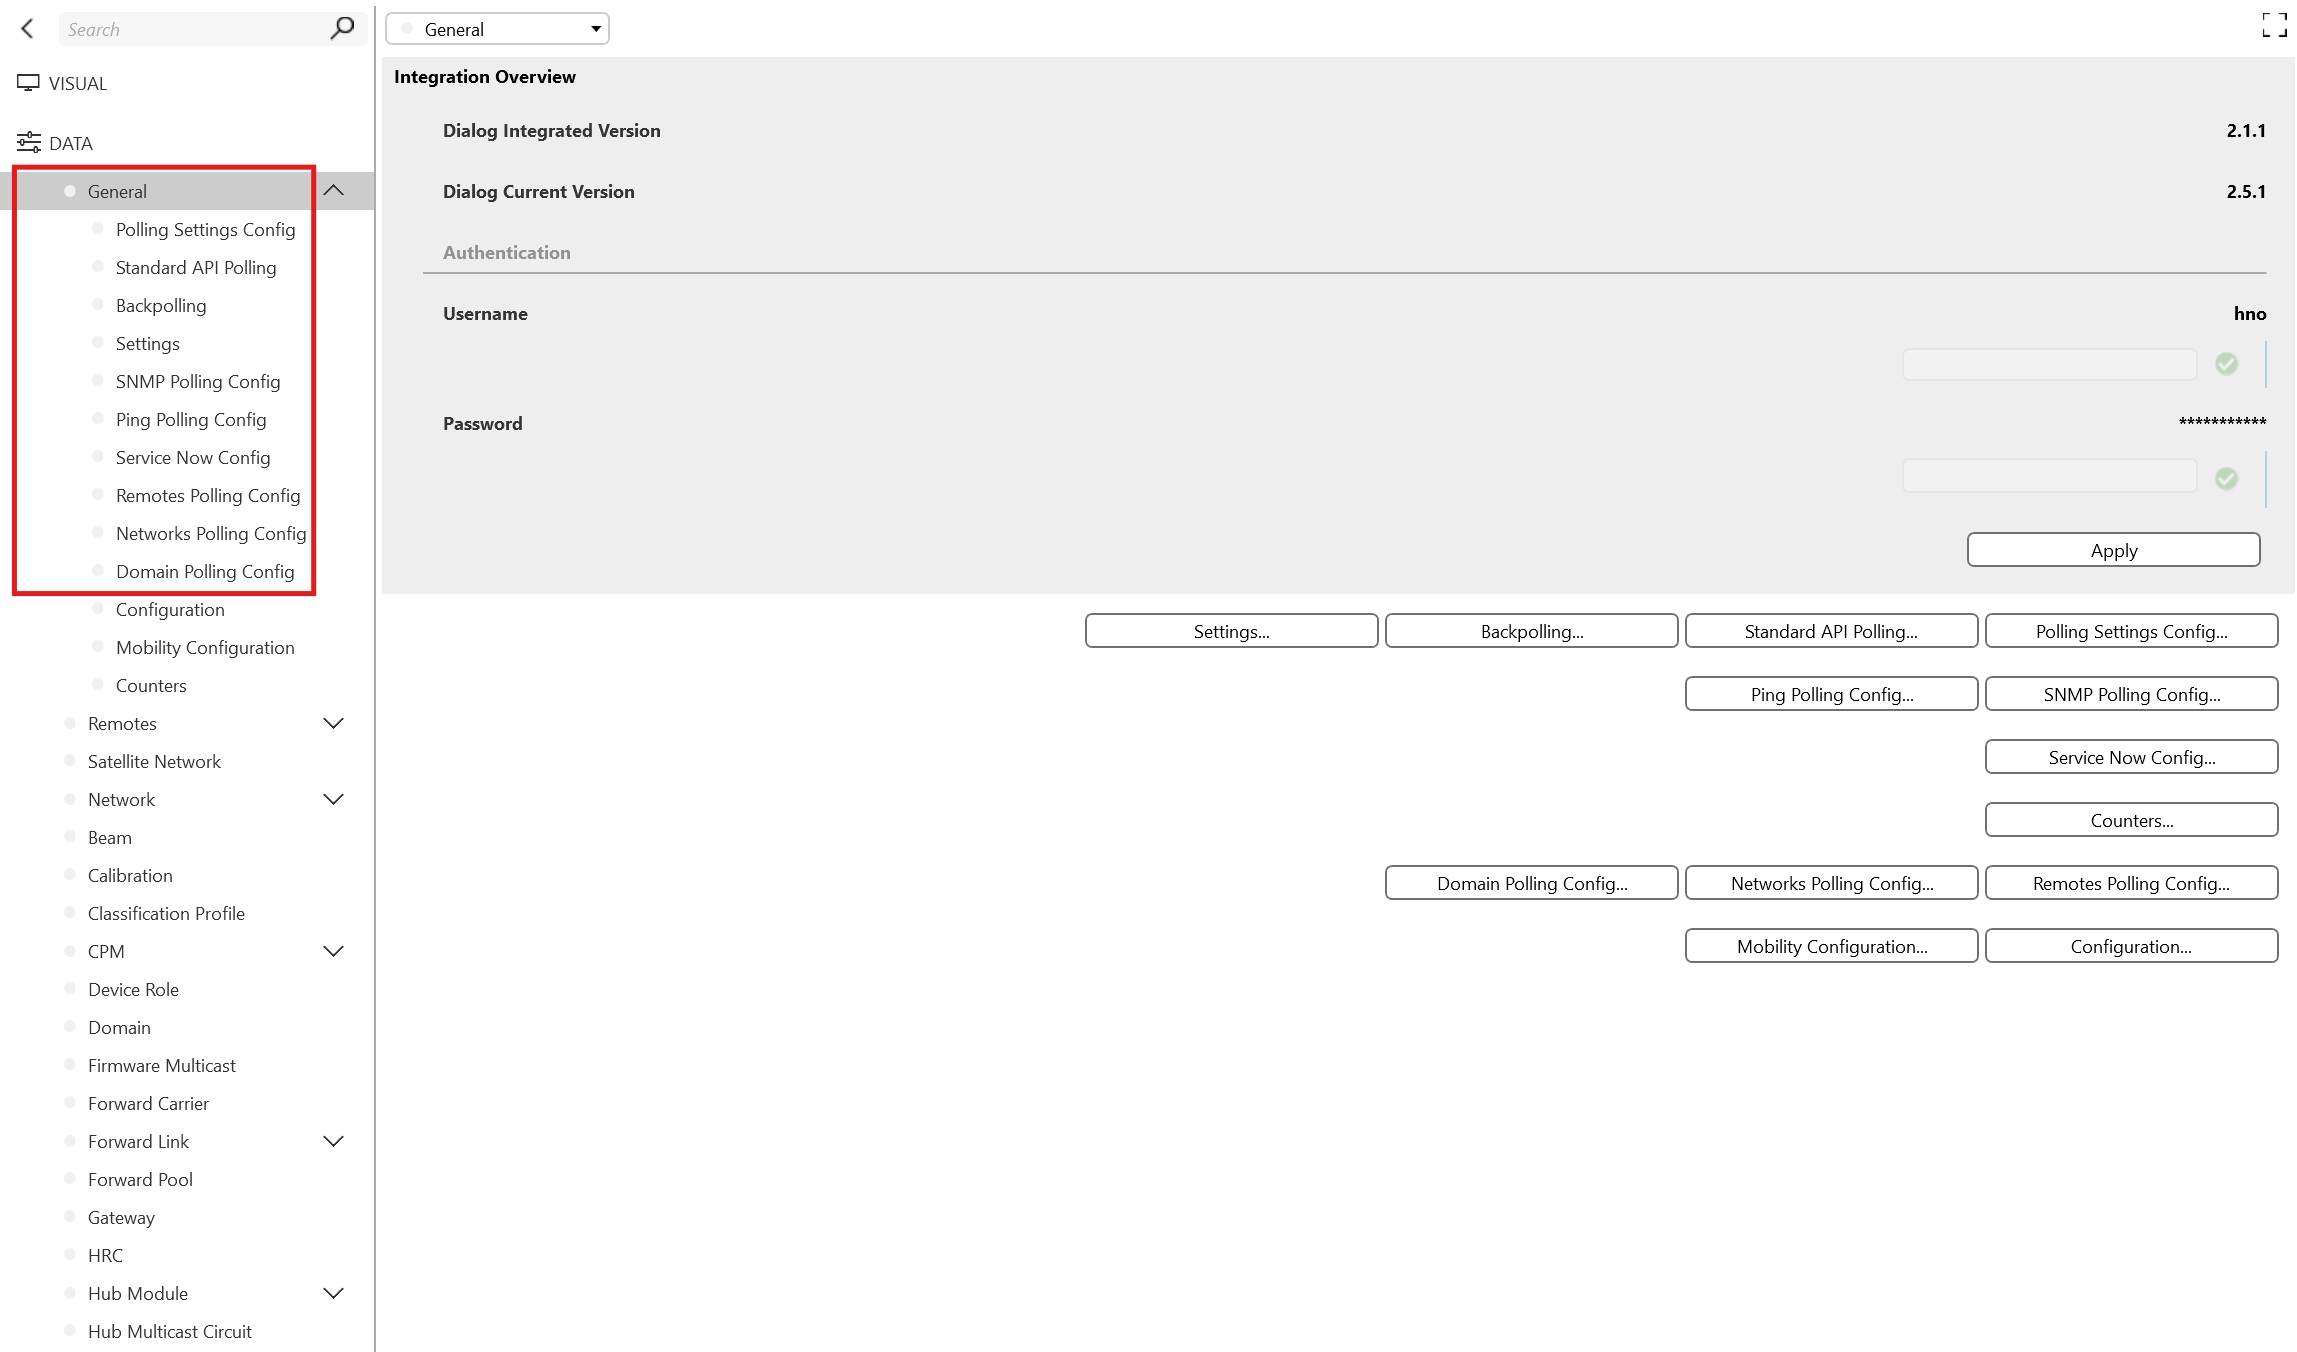Viewport: 2297px width, 1352px height.
Task: Click the Counters... button
Action: tap(2131, 820)
